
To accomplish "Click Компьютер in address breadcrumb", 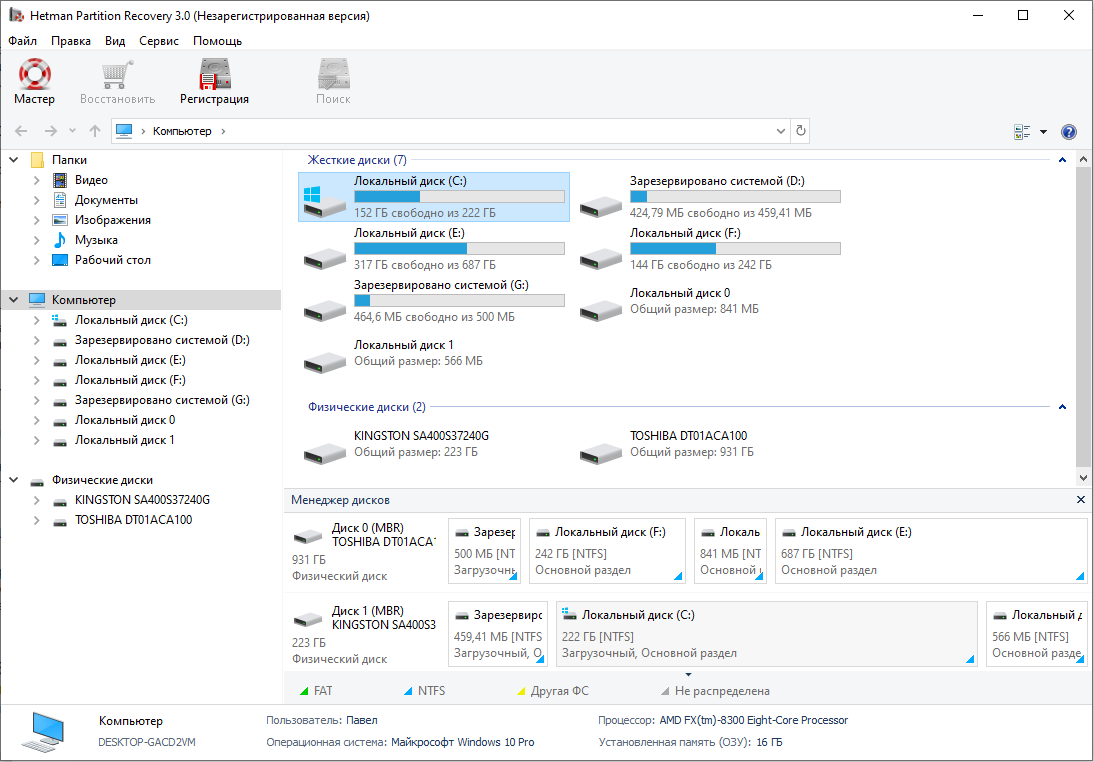I will [x=182, y=131].
